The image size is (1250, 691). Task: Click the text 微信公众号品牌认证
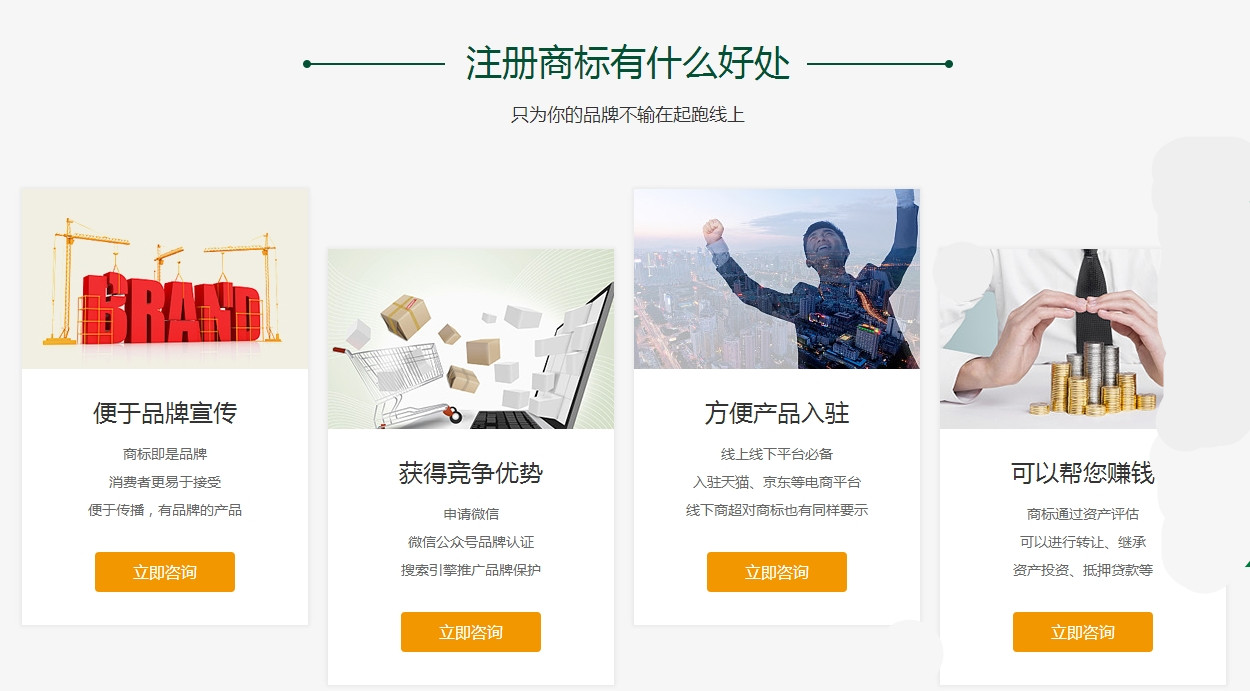(x=471, y=542)
